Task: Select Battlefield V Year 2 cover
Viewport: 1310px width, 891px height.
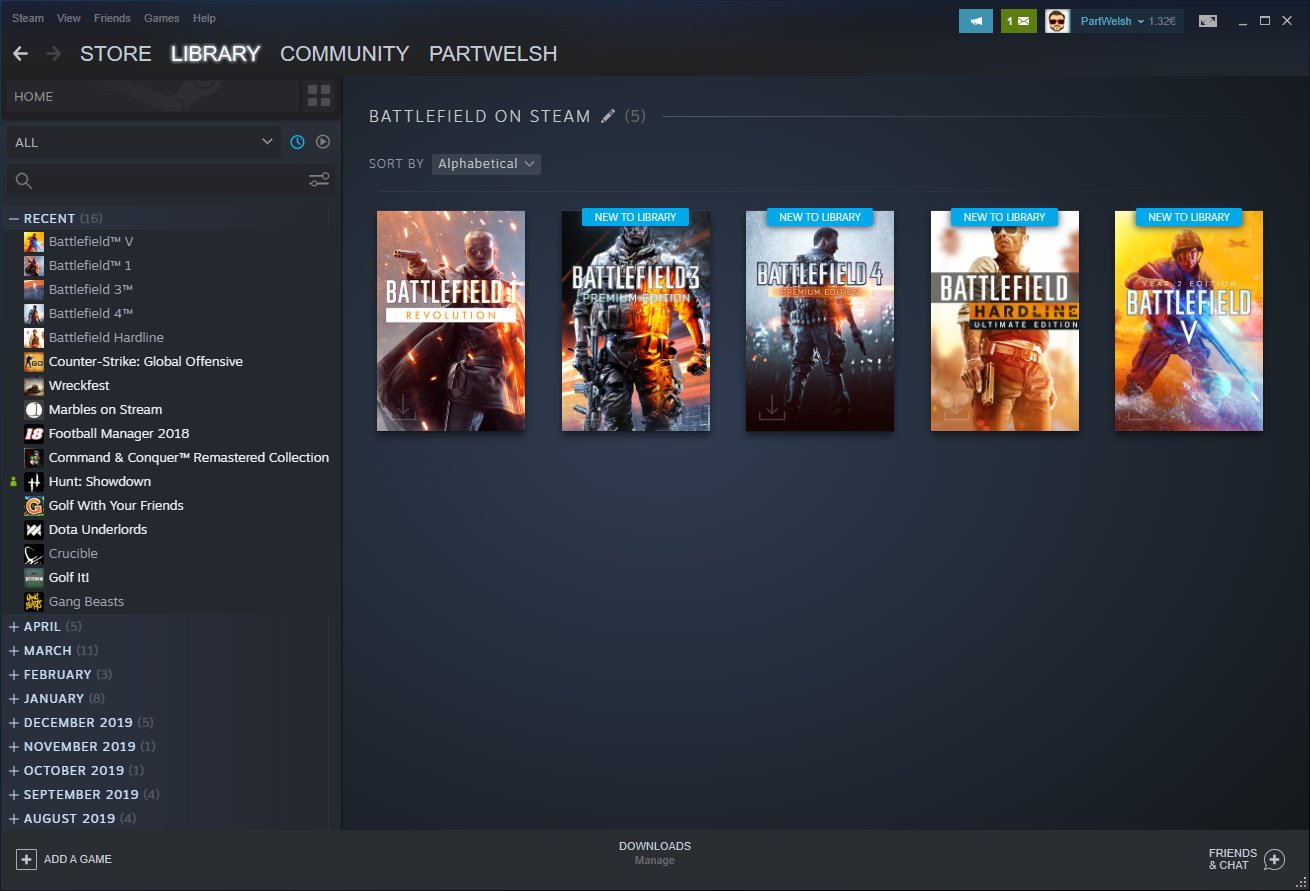Action: pyautogui.click(x=1189, y=321)
